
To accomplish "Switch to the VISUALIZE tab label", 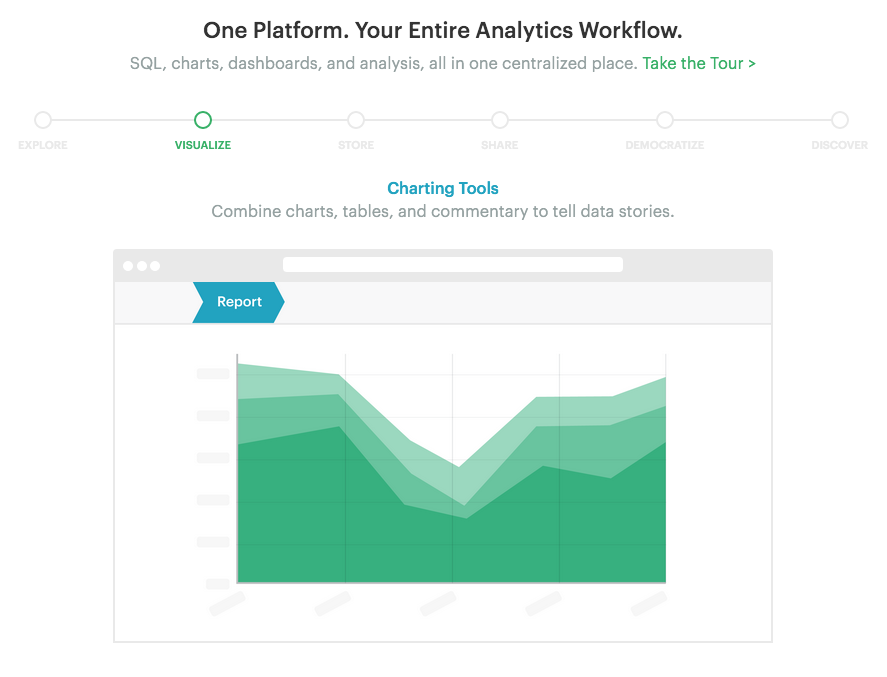I will 203,145.
